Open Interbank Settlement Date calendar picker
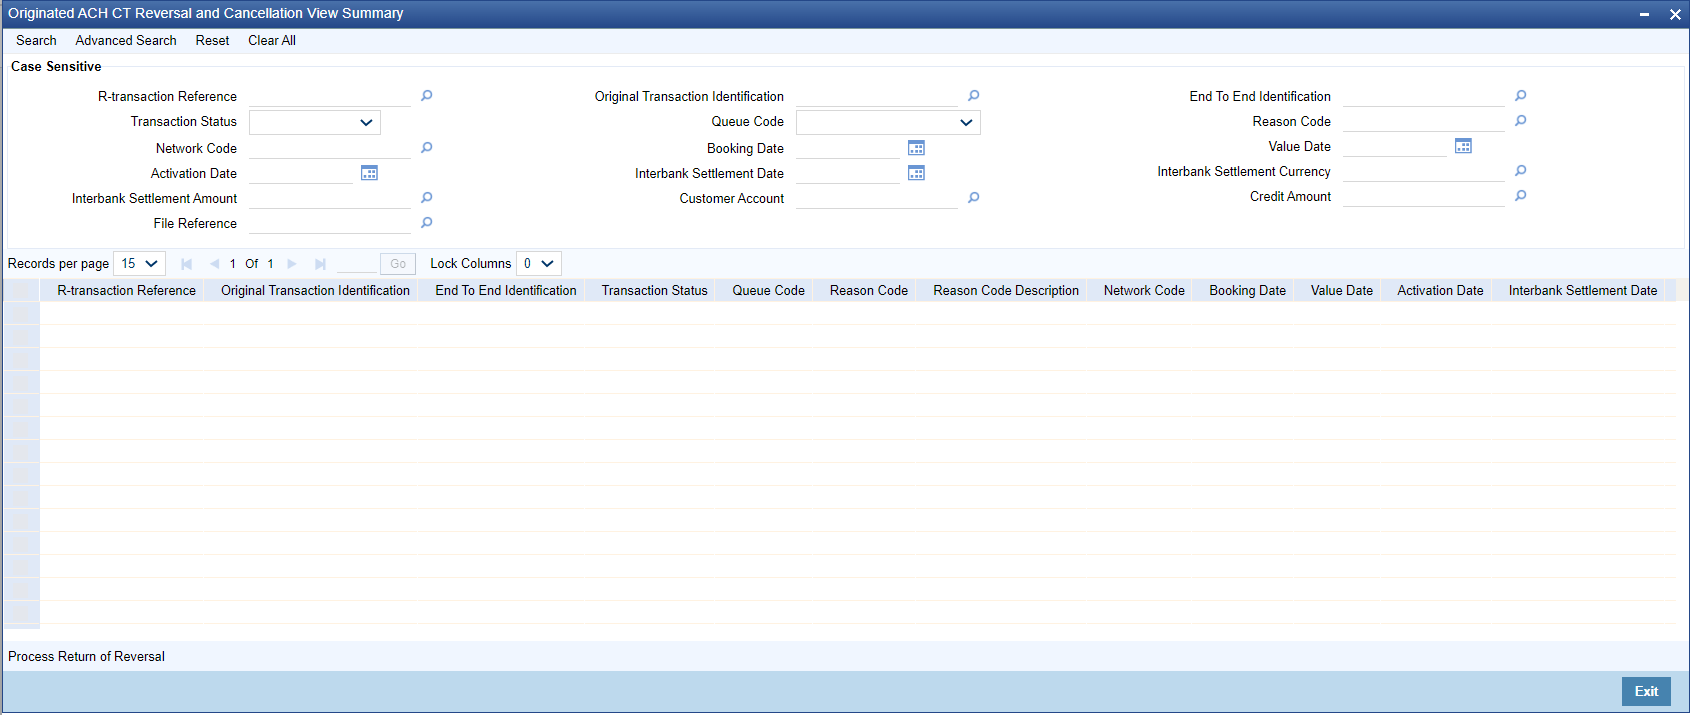 [916, 173]
